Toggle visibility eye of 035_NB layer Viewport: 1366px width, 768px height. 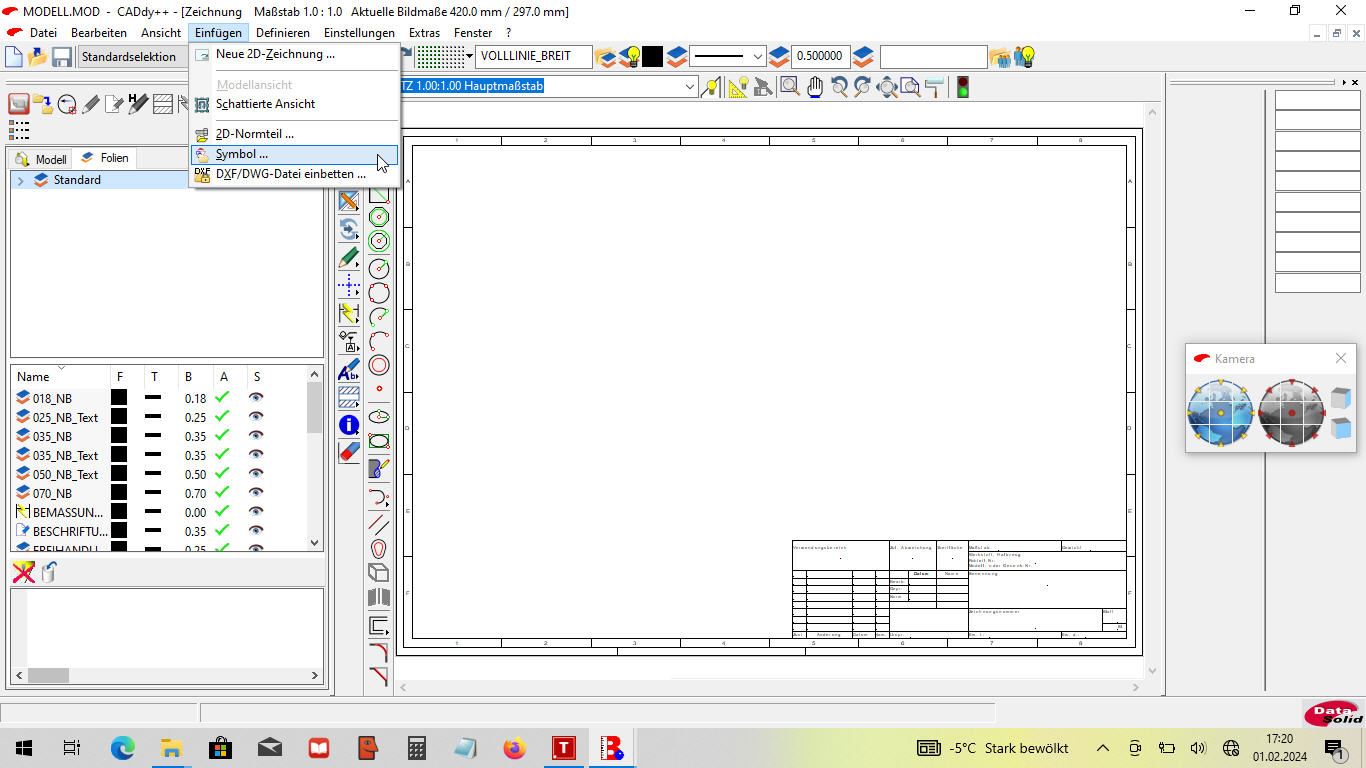click(x=256, y=436)
